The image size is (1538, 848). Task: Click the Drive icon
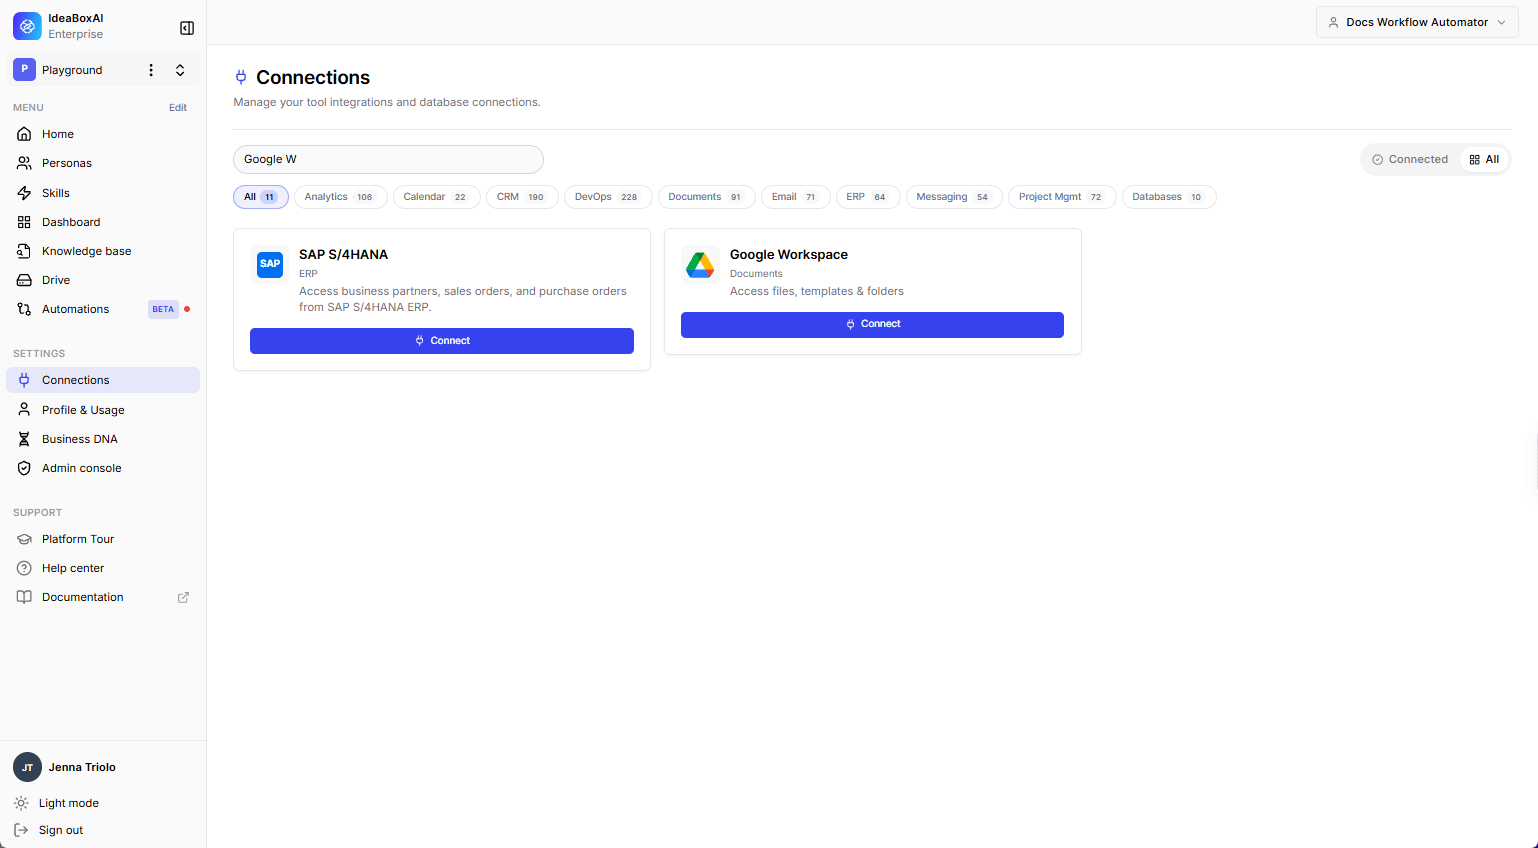point(24,280)
